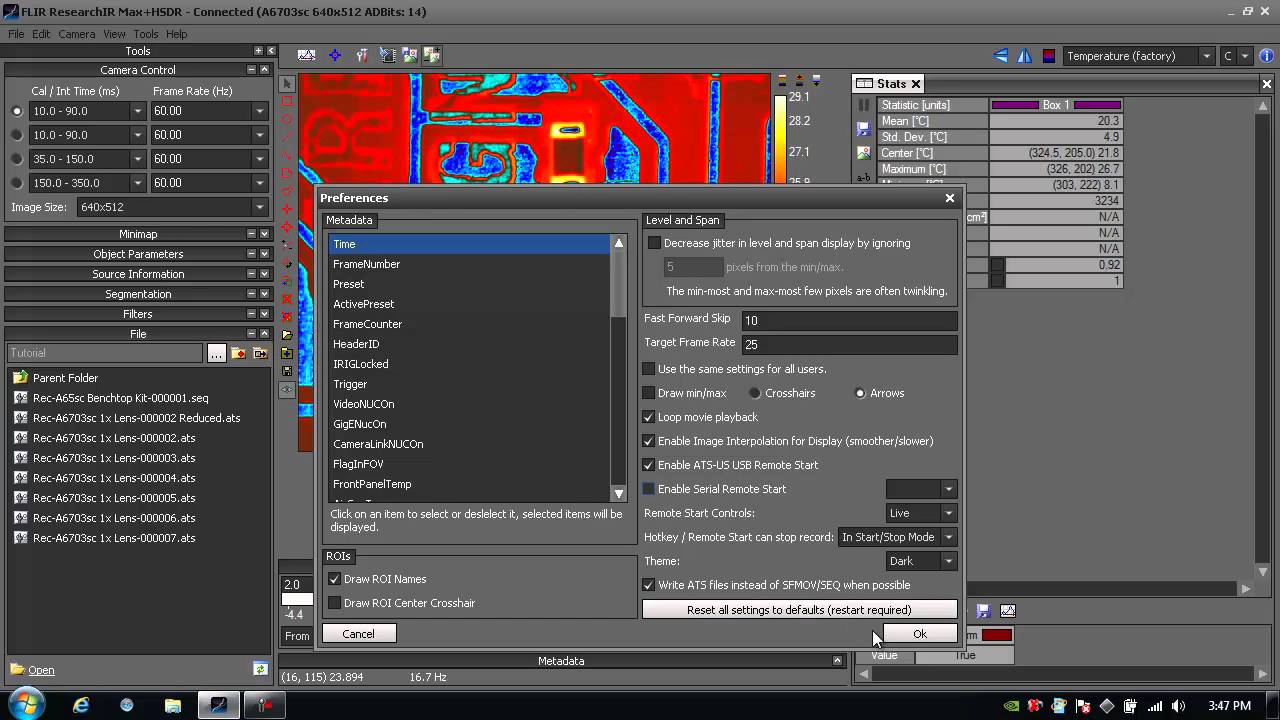Click the Open link in File panel
The image size is (1280, 720).
point(41,670)
